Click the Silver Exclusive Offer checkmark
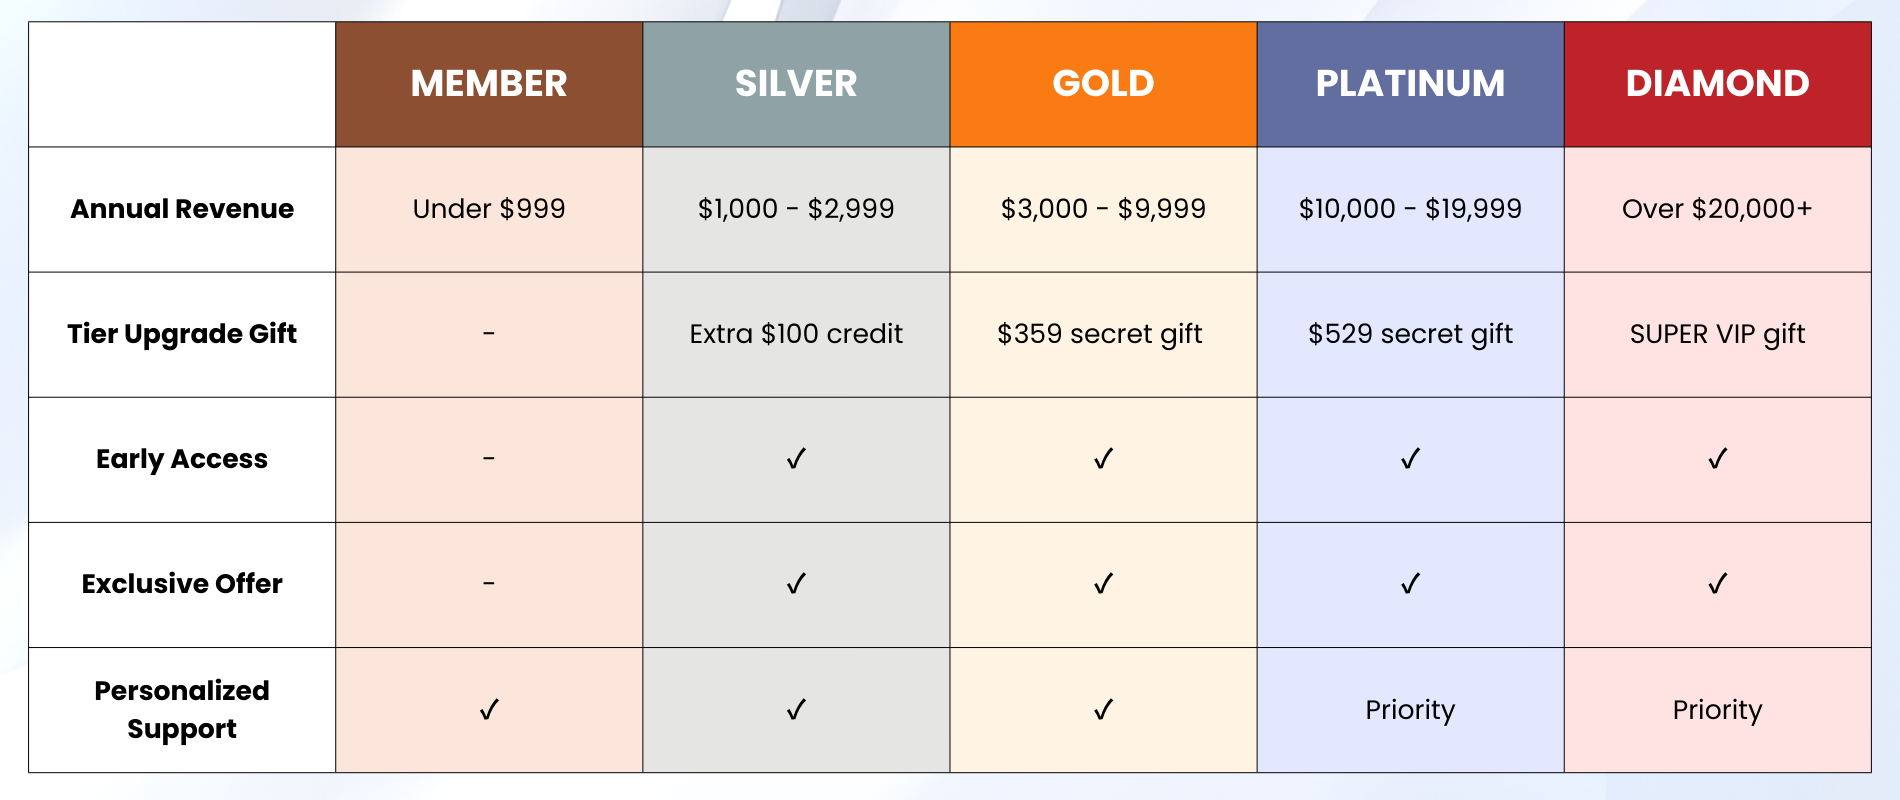 point(796,584)
